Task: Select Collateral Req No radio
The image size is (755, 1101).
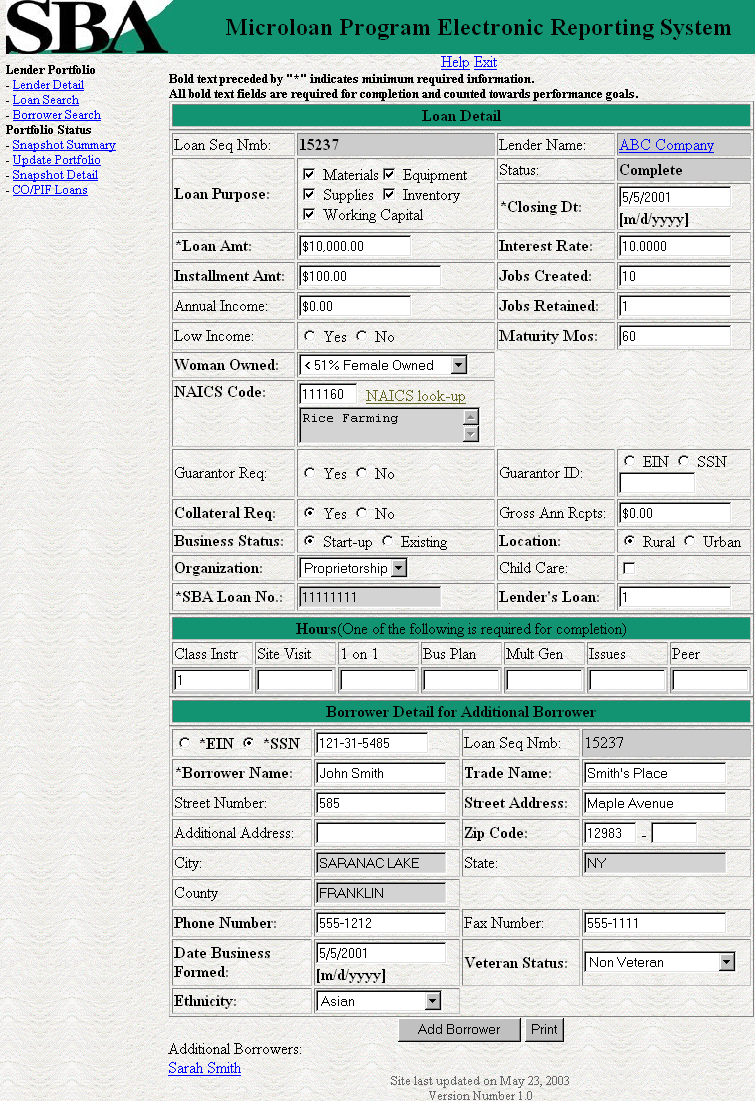Action: (x=361, y=513)
